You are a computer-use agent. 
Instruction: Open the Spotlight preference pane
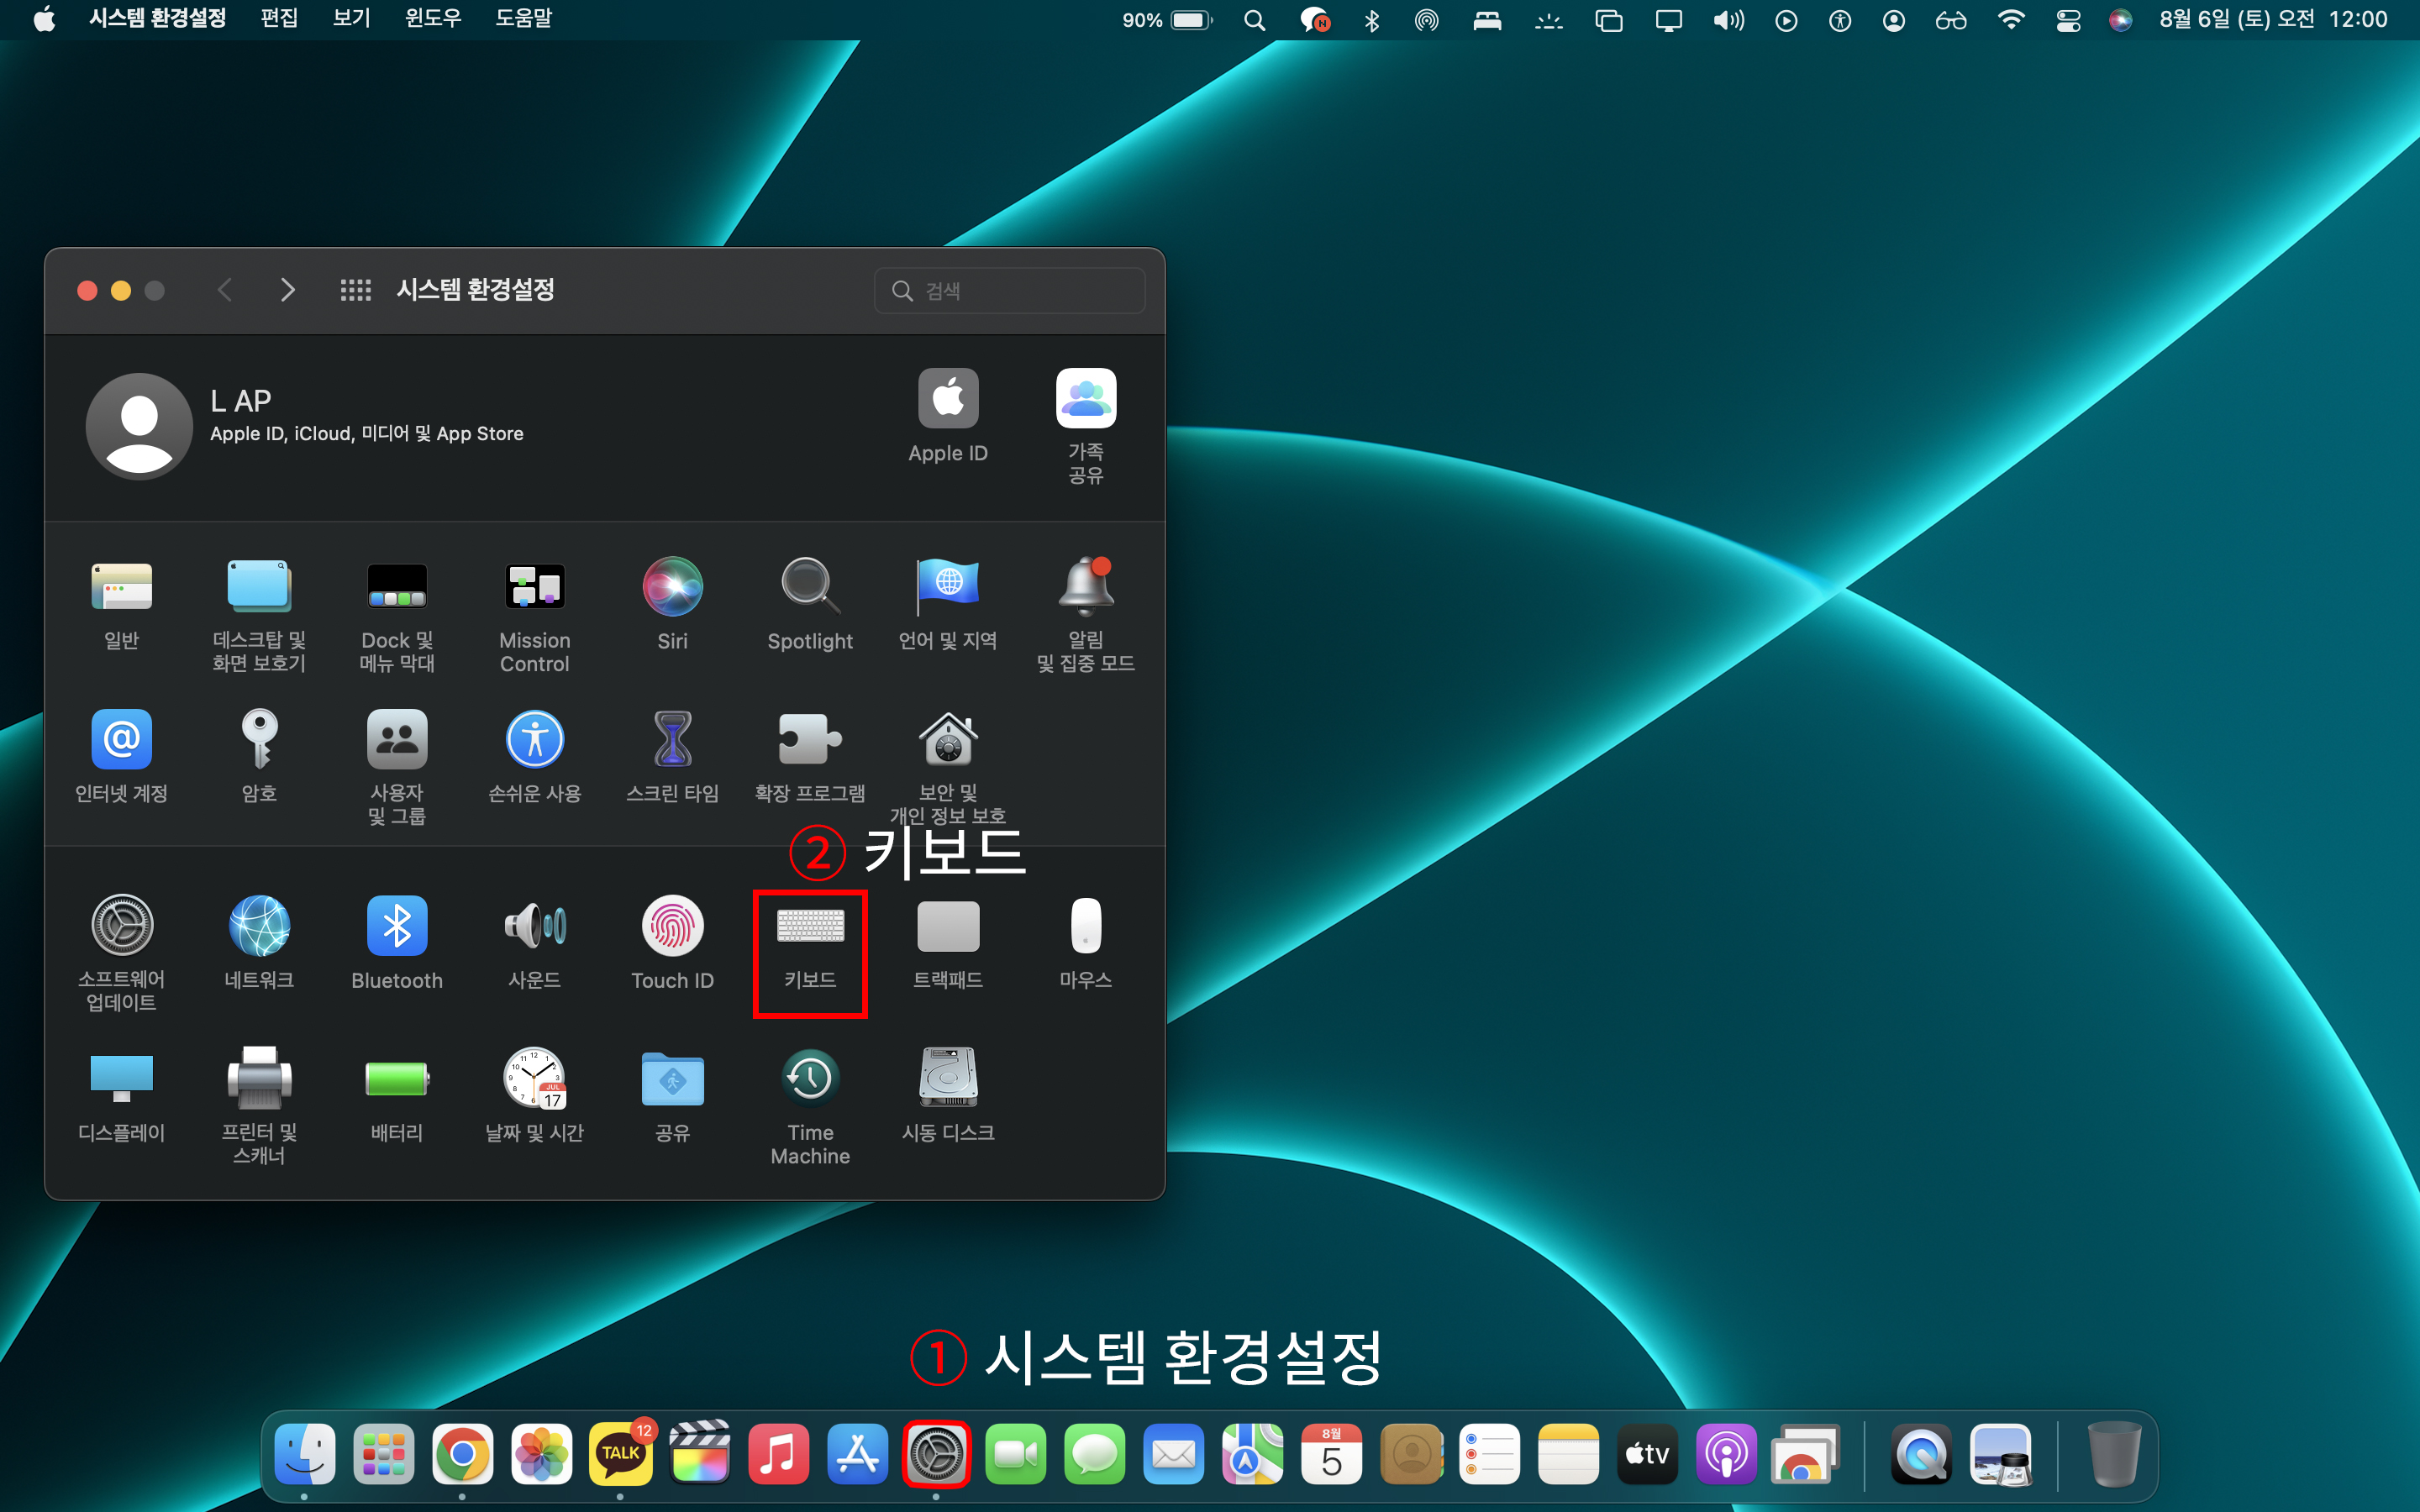810,588
